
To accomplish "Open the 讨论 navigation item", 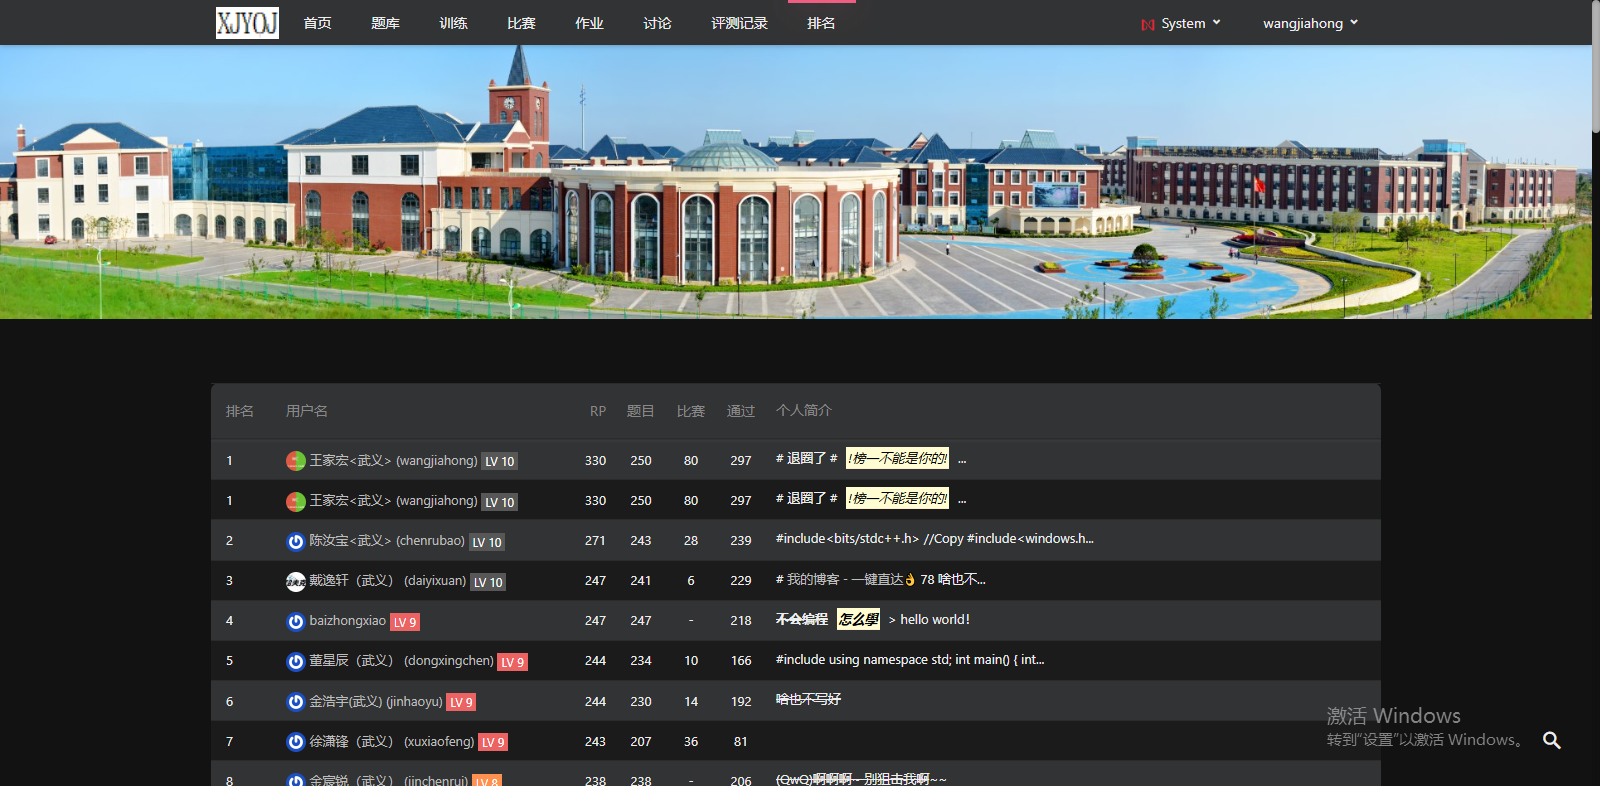I will click(x=657, y=23).
